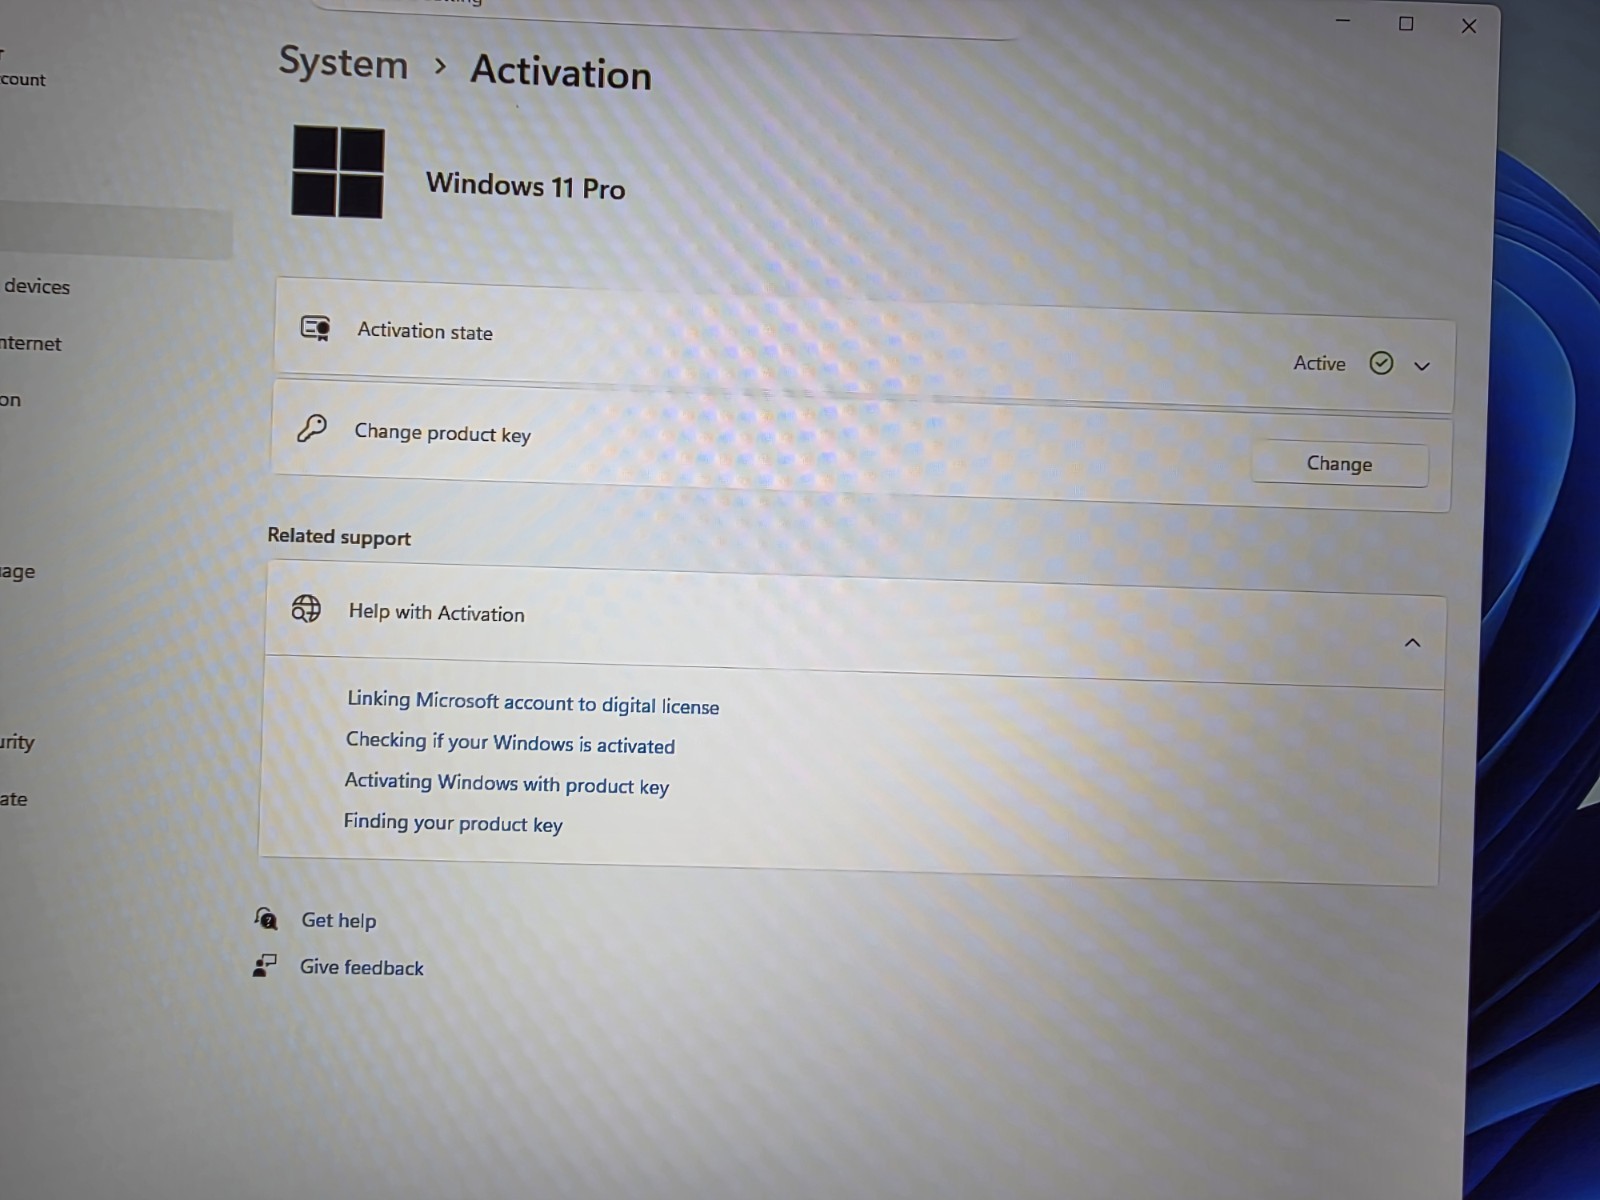
Task: Open the Give feedback link
Action: (x=362, y=967)
